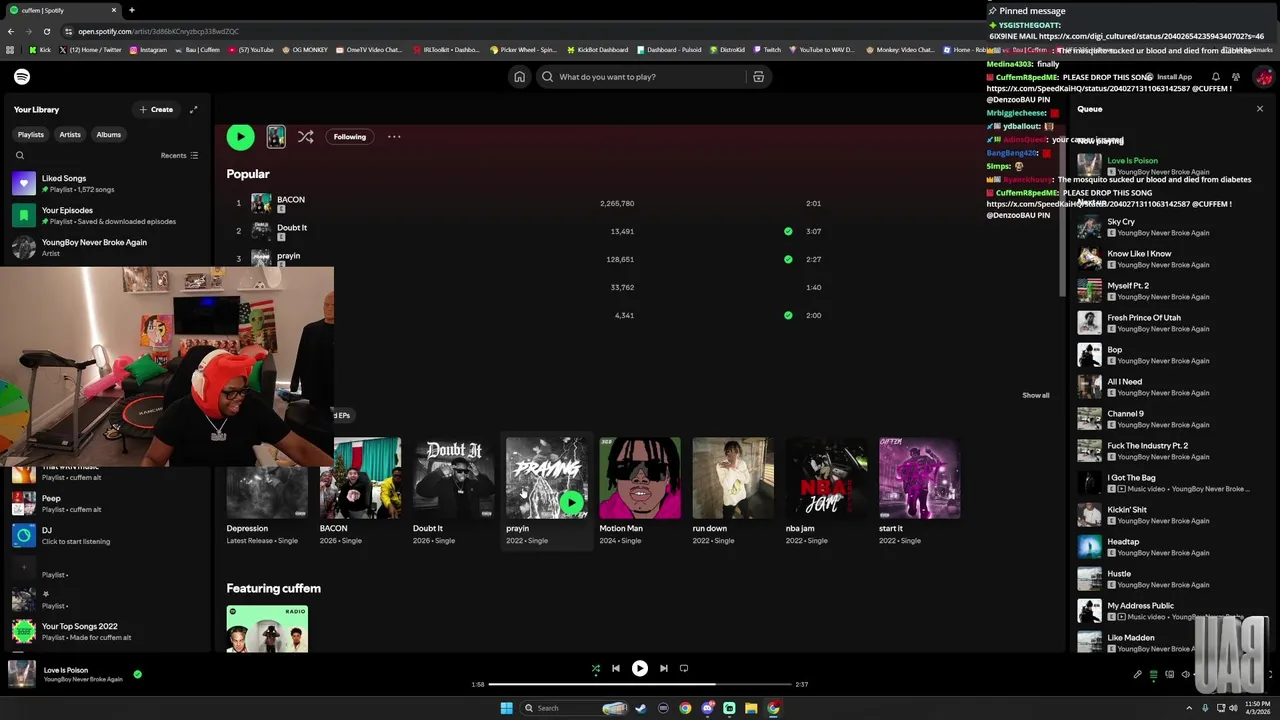
Task: Skip to next track
Action: [664, 668]
